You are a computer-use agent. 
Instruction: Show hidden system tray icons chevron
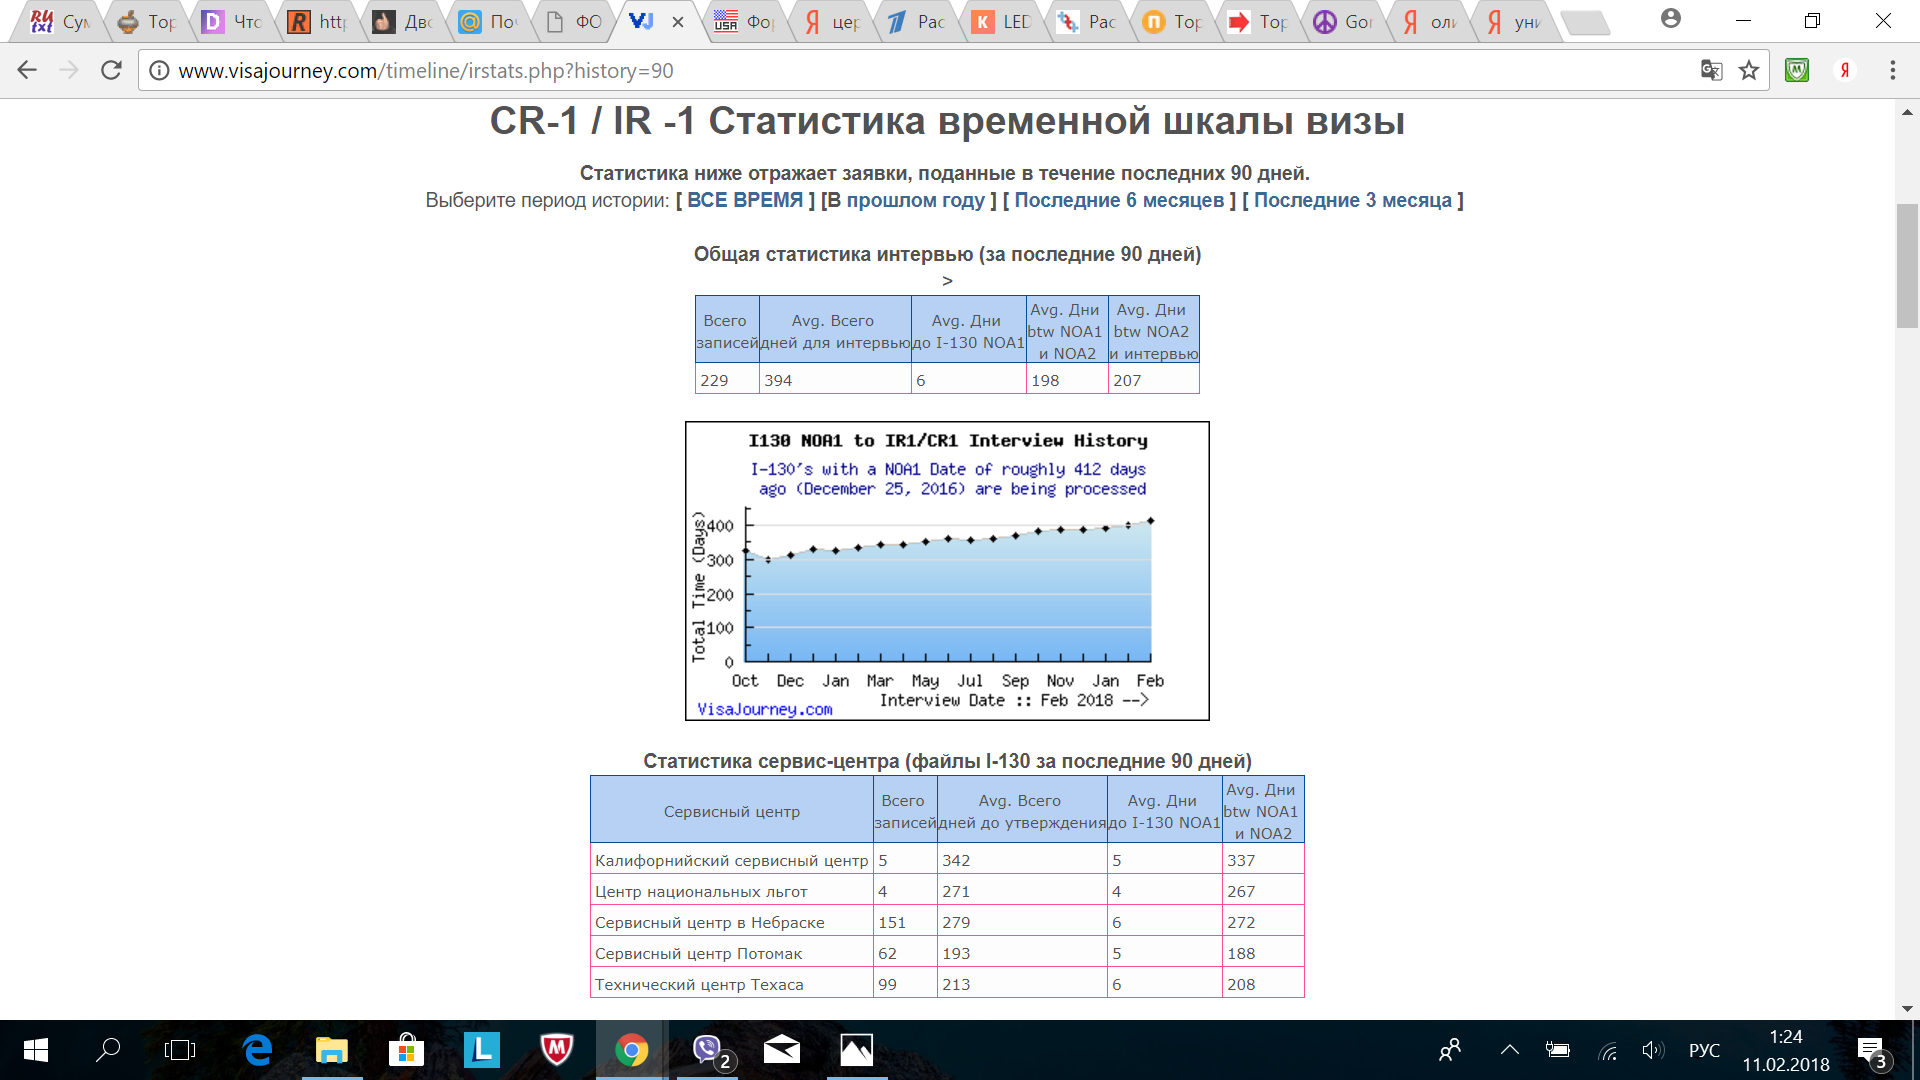[x=1509, y=1050]
